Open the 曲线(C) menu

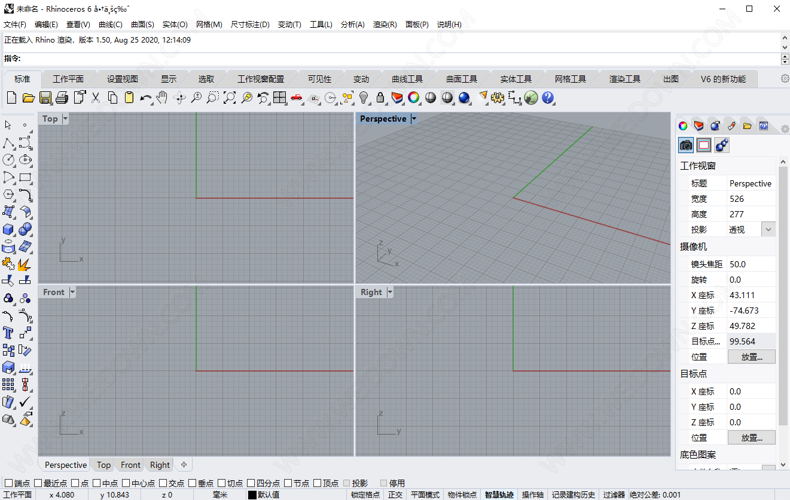110,24
